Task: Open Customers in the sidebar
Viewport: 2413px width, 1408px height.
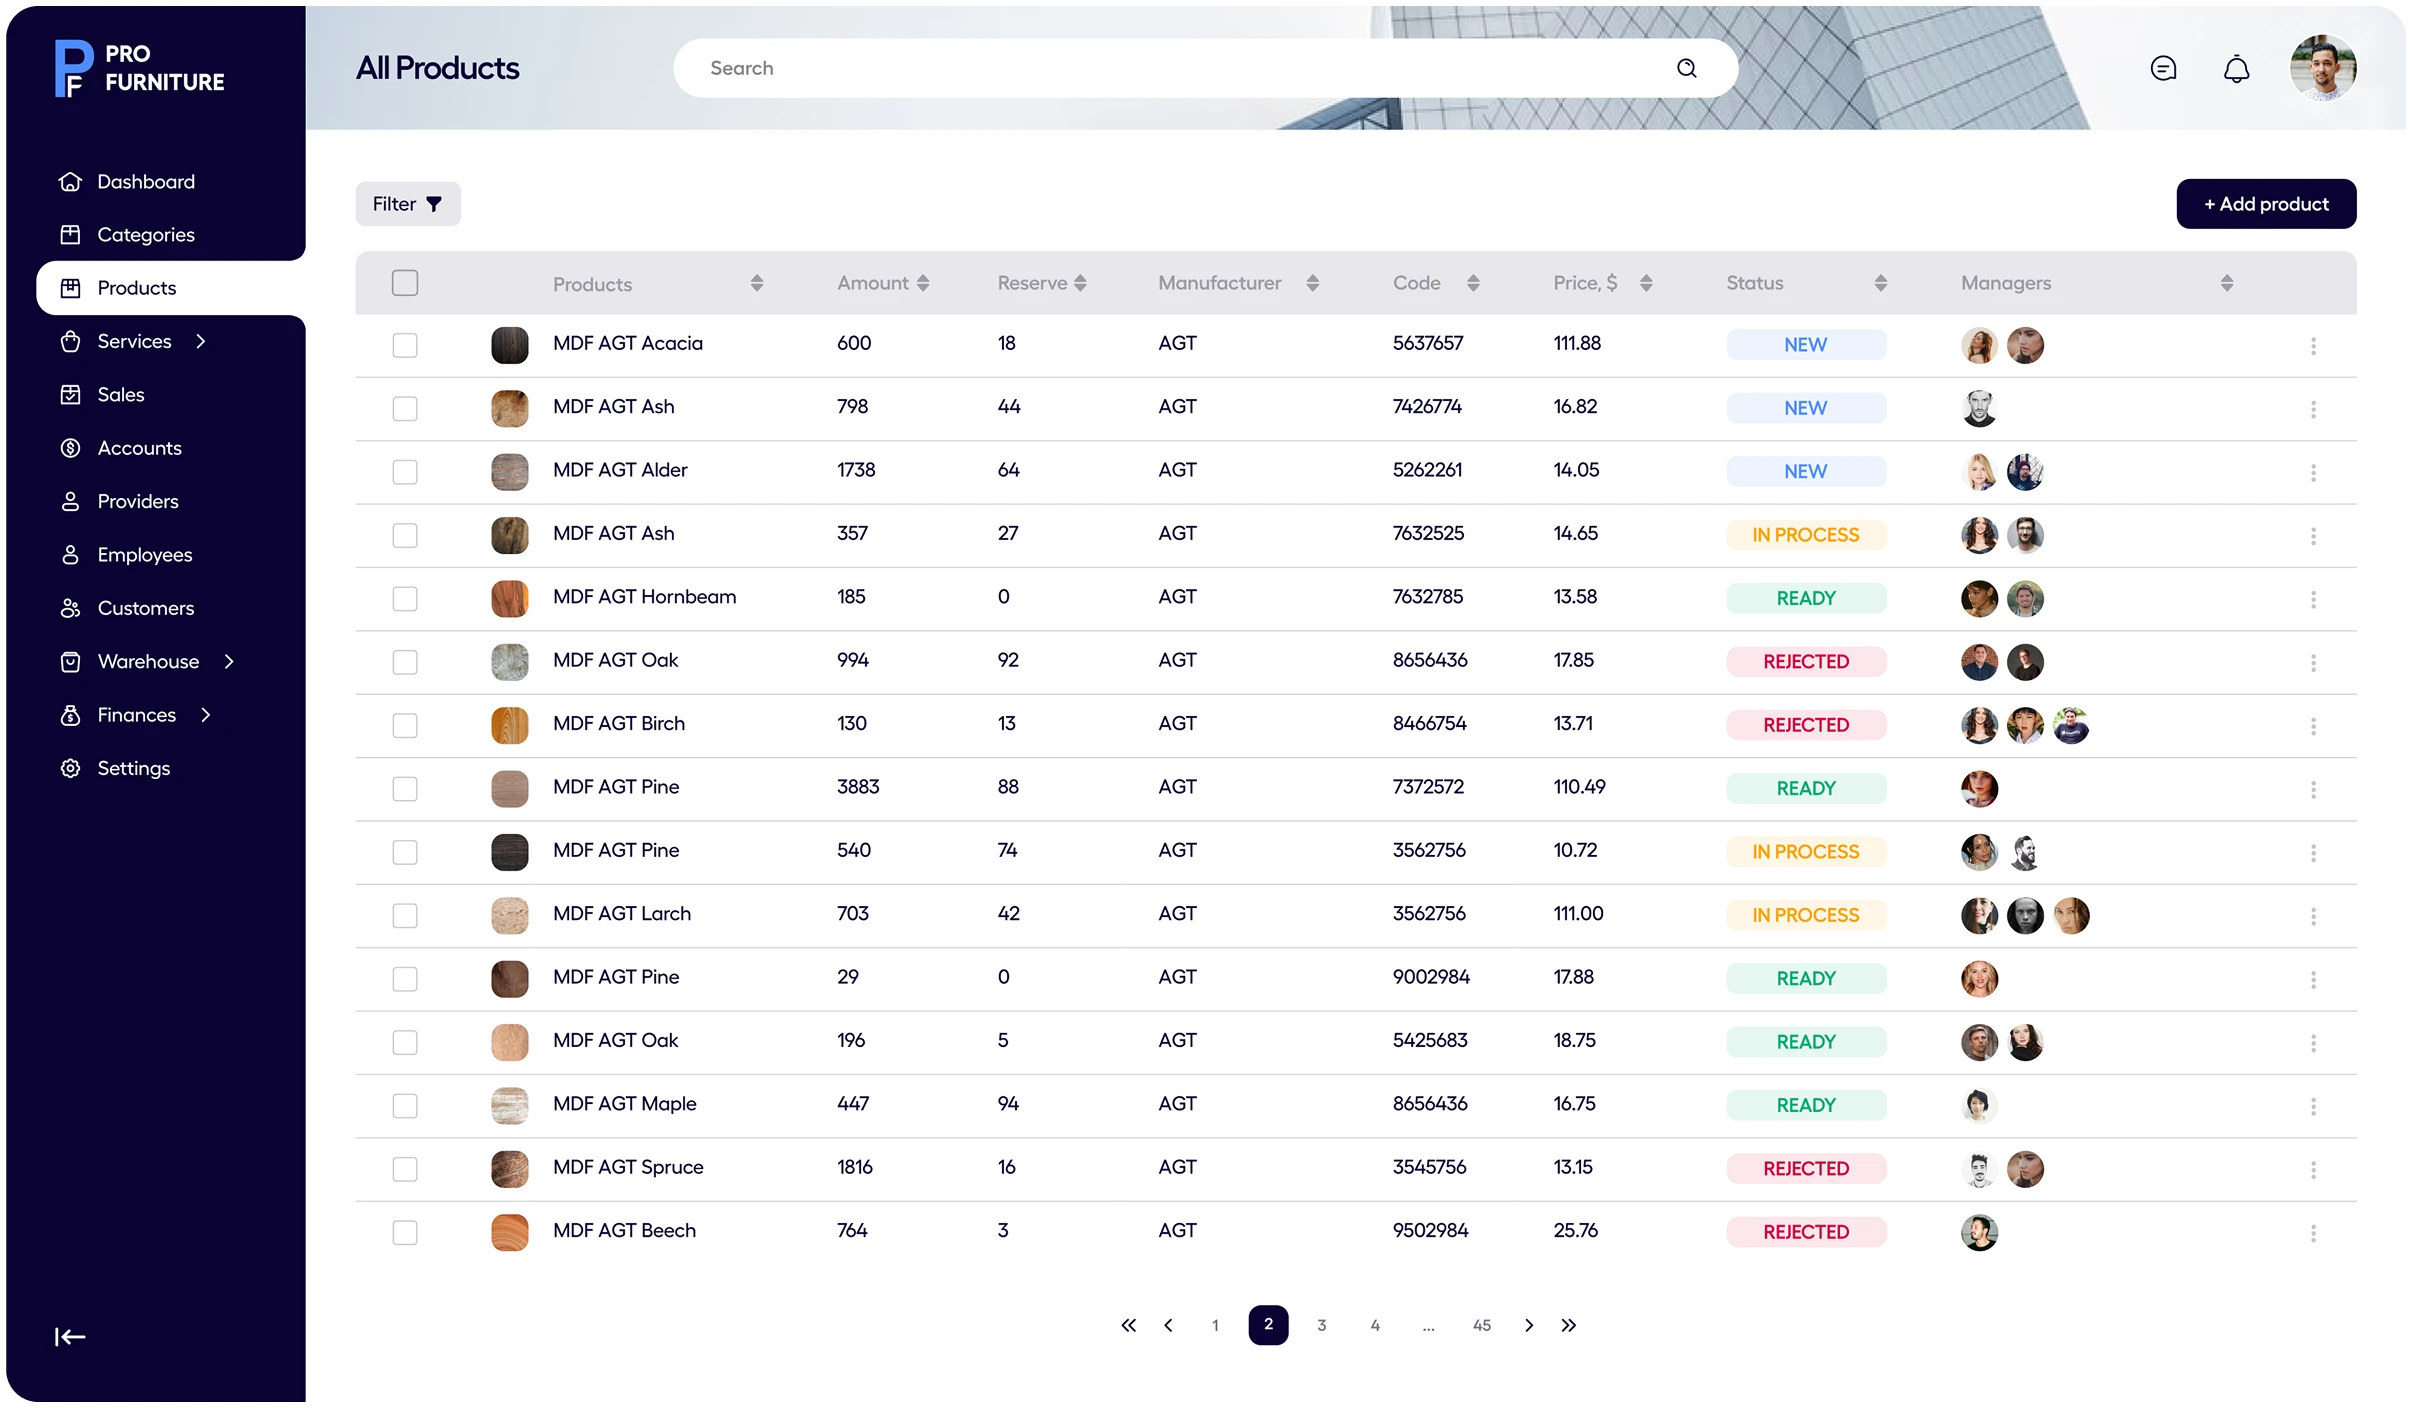Action: click(x=127, y=608)
